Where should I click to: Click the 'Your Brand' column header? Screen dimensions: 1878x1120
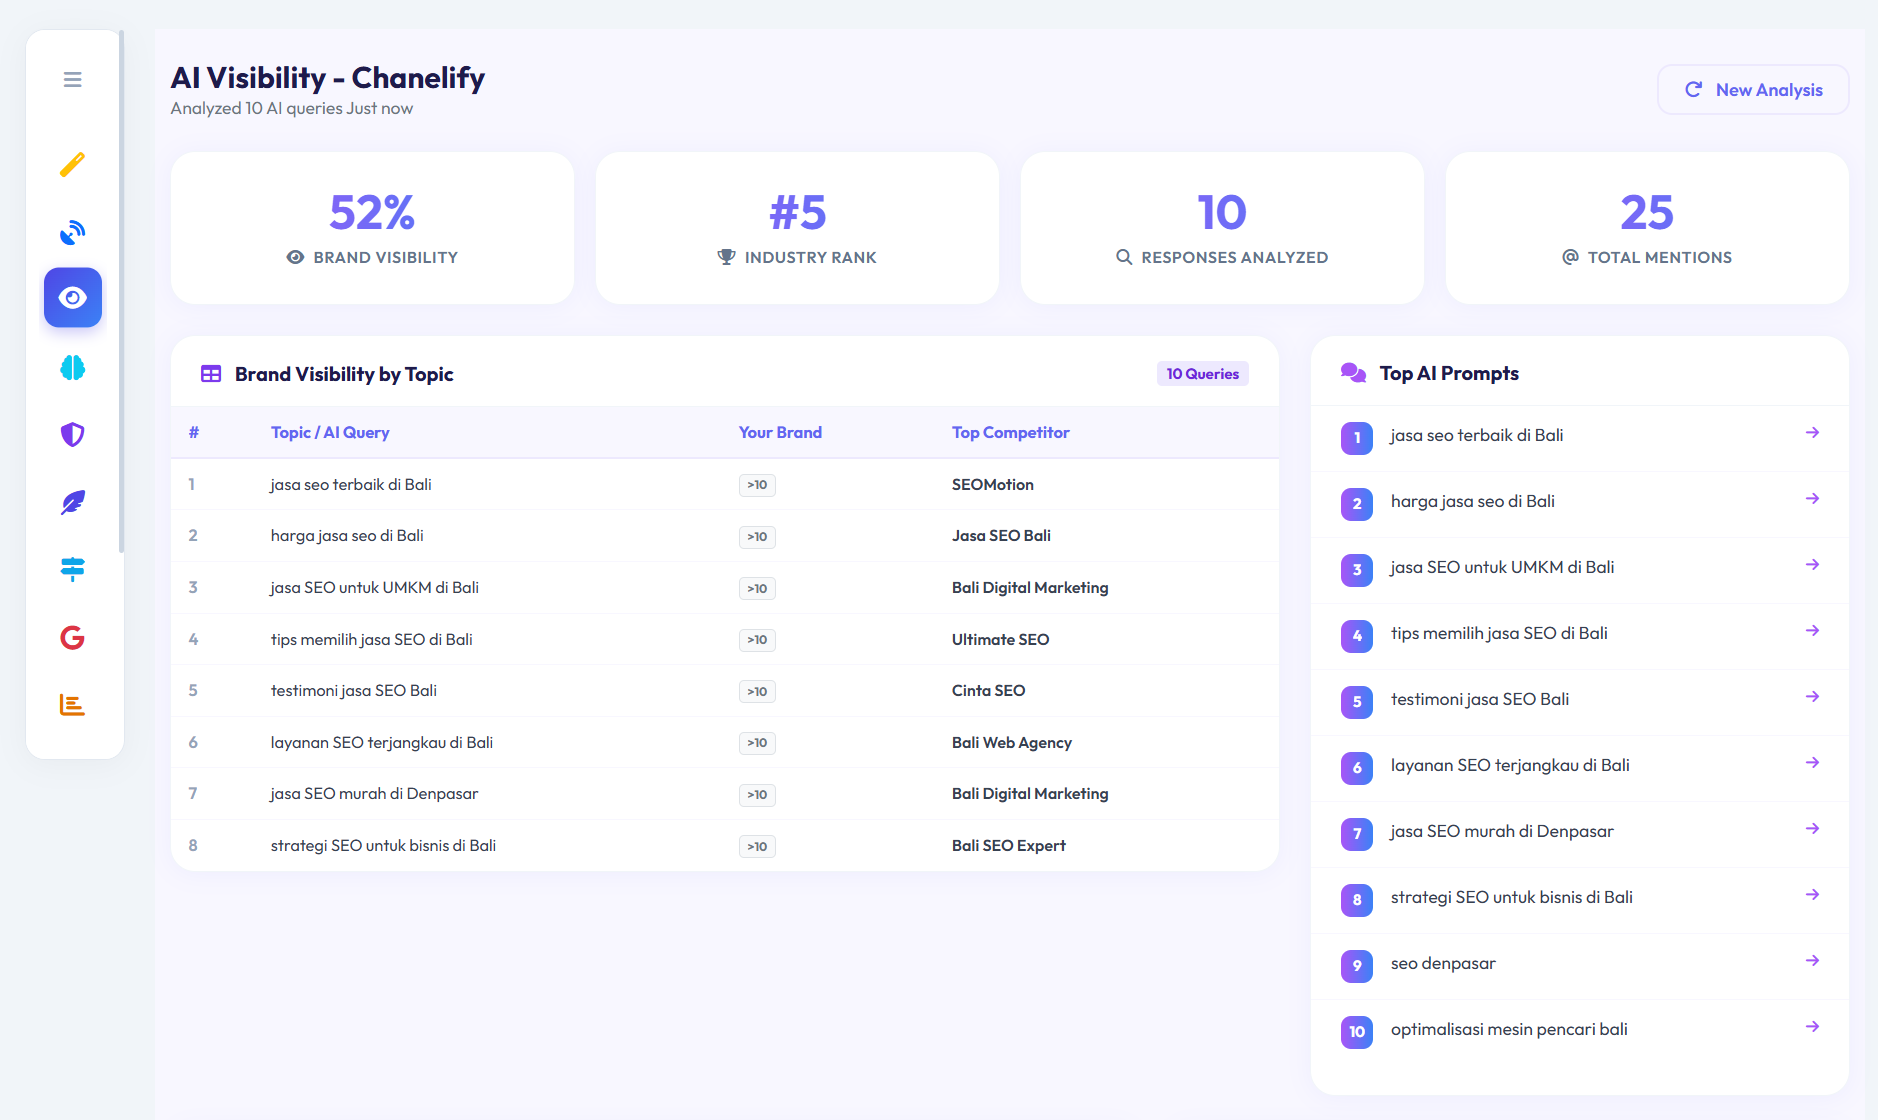[780, 432]
